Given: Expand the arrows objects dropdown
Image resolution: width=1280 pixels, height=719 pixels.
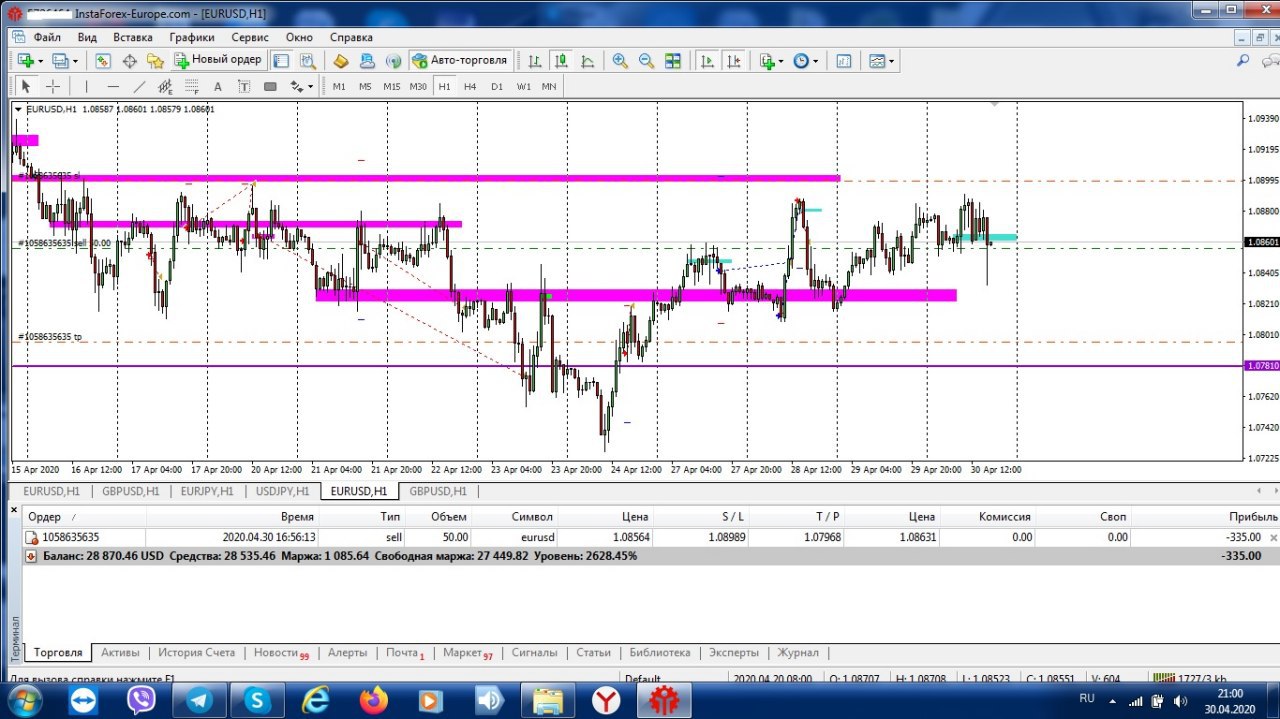Looking at the screenshot, I should coord(302,87).
